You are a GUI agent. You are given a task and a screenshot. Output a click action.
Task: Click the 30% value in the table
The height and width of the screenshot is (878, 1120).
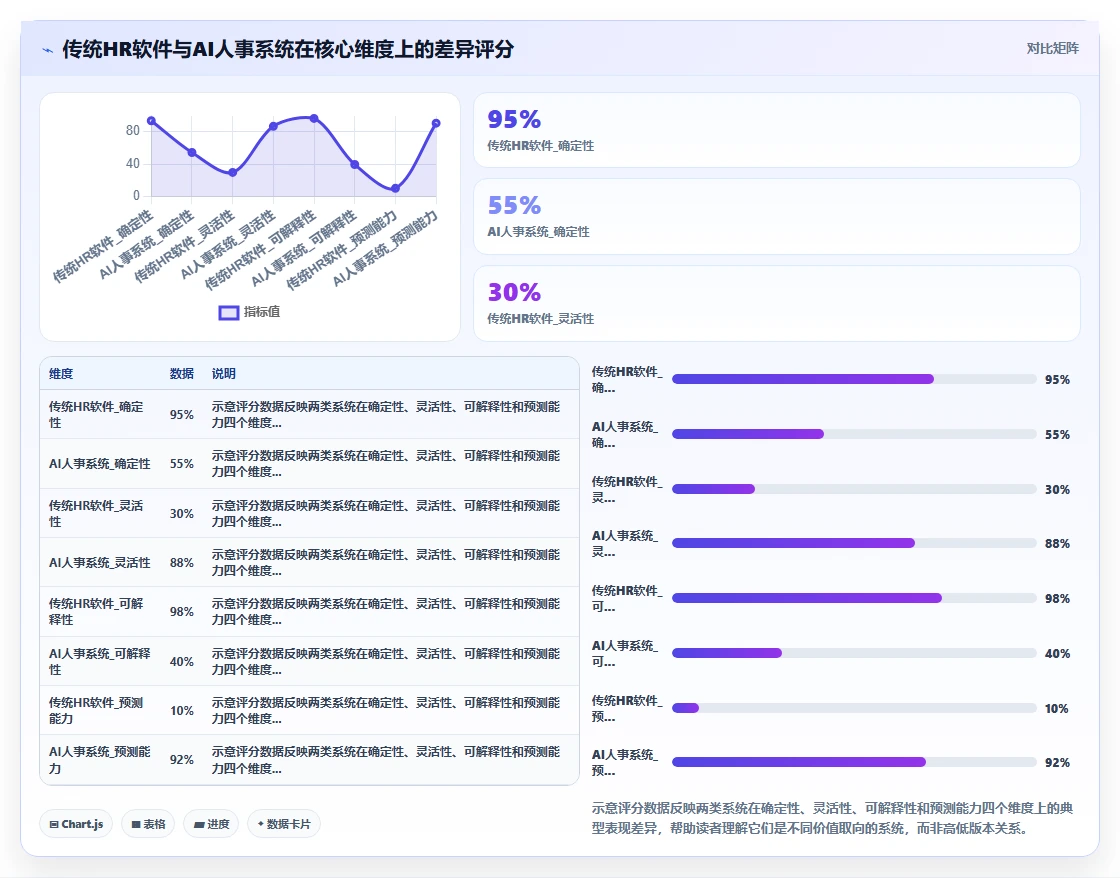[x=181, y=514]
